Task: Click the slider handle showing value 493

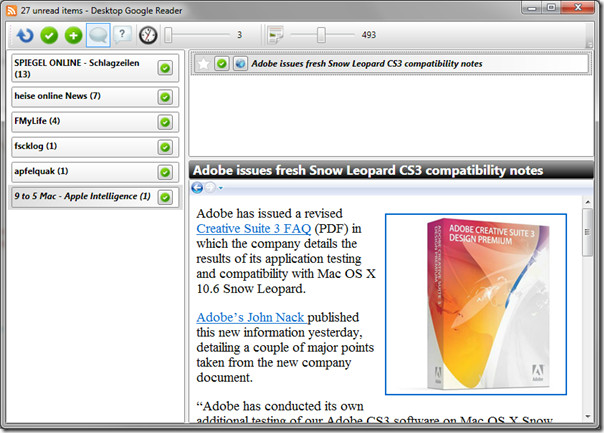Action: point(321,35)
